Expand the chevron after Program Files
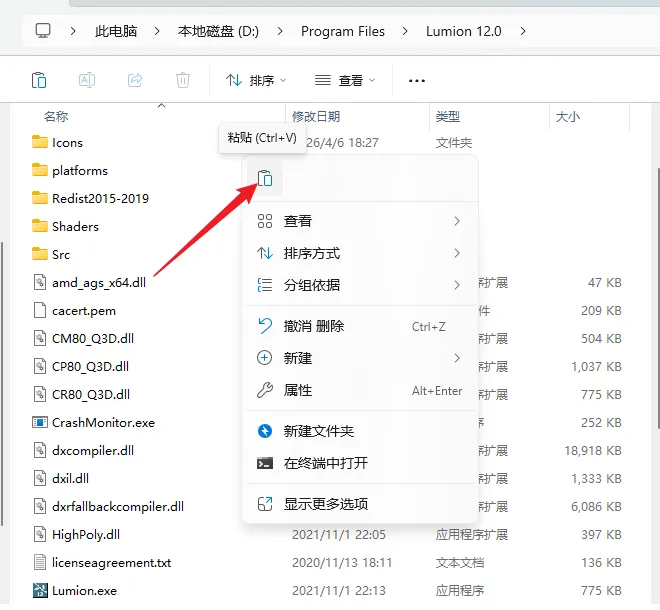The width and height of the screenshot is (660, 610). [405, 31]
